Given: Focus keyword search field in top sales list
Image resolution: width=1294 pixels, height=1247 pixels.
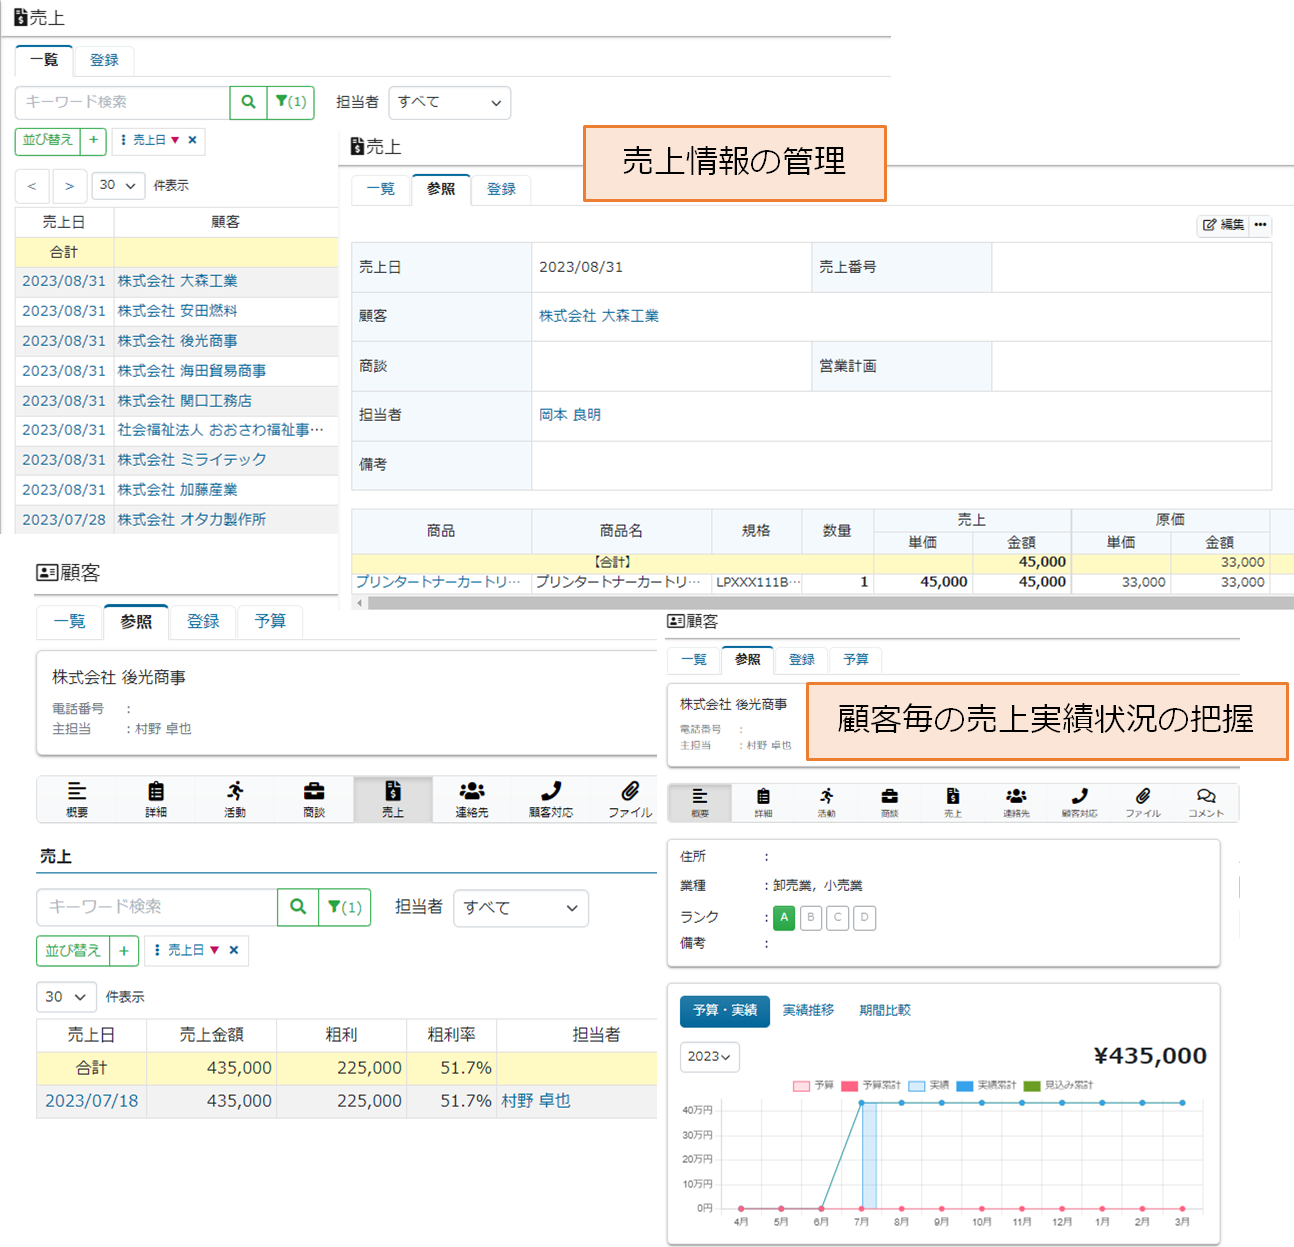Looking at the screenshot, I should click(x=122, y=102).
